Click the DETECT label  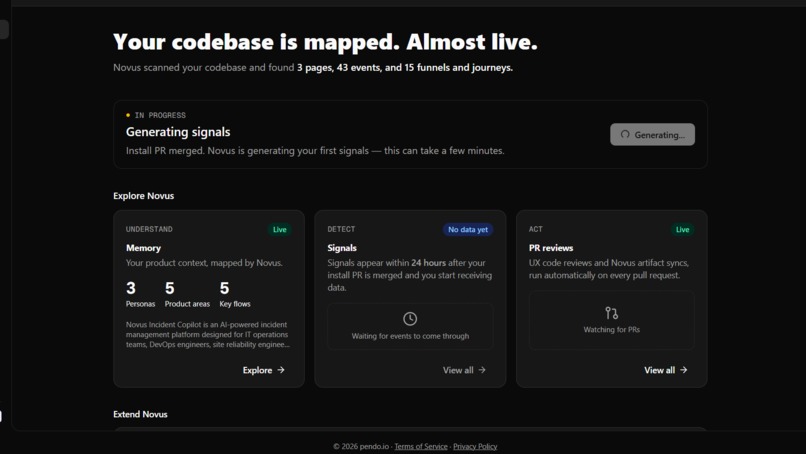pyautogui.click(x=341, y=229)
